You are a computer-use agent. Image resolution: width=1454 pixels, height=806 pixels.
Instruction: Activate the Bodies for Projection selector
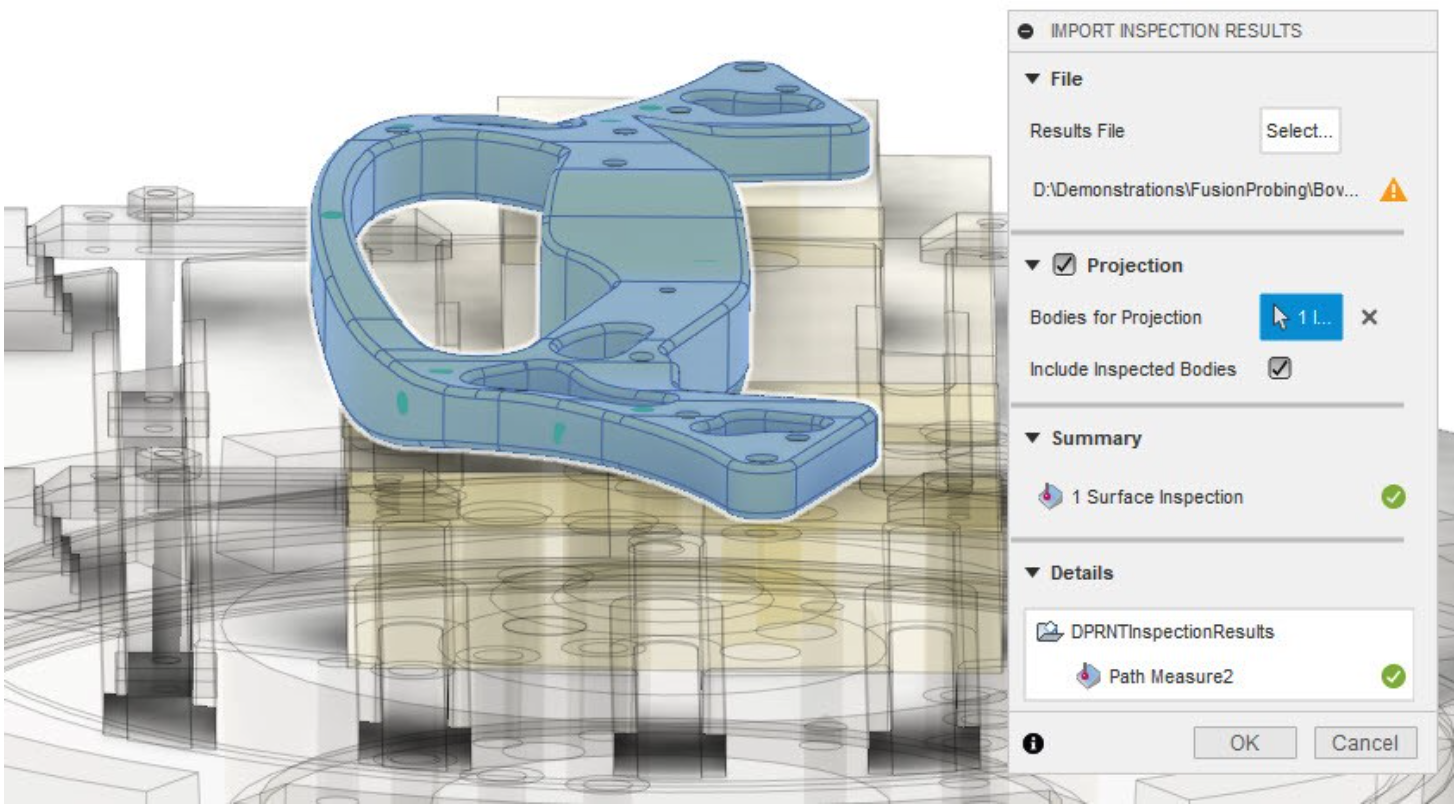coord(1300,317)
